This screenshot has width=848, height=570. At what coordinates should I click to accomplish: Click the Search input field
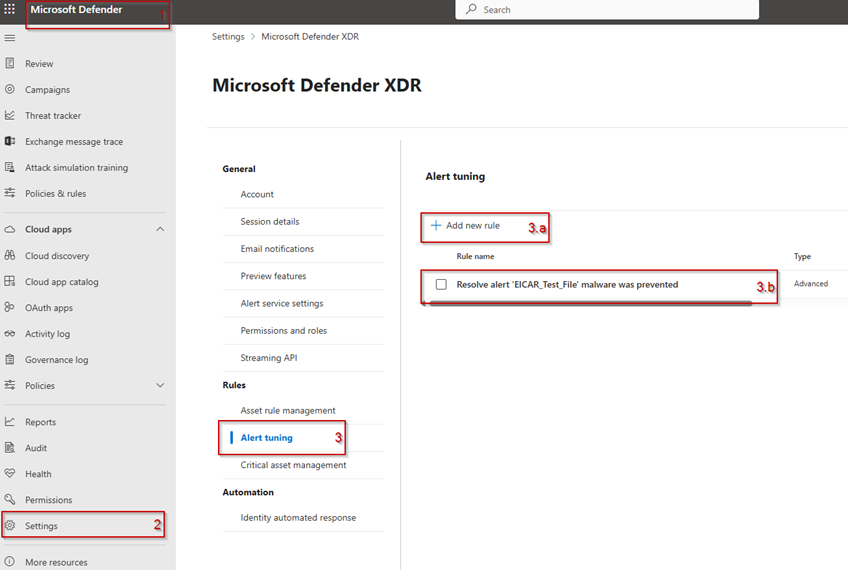tap(607, 9)
